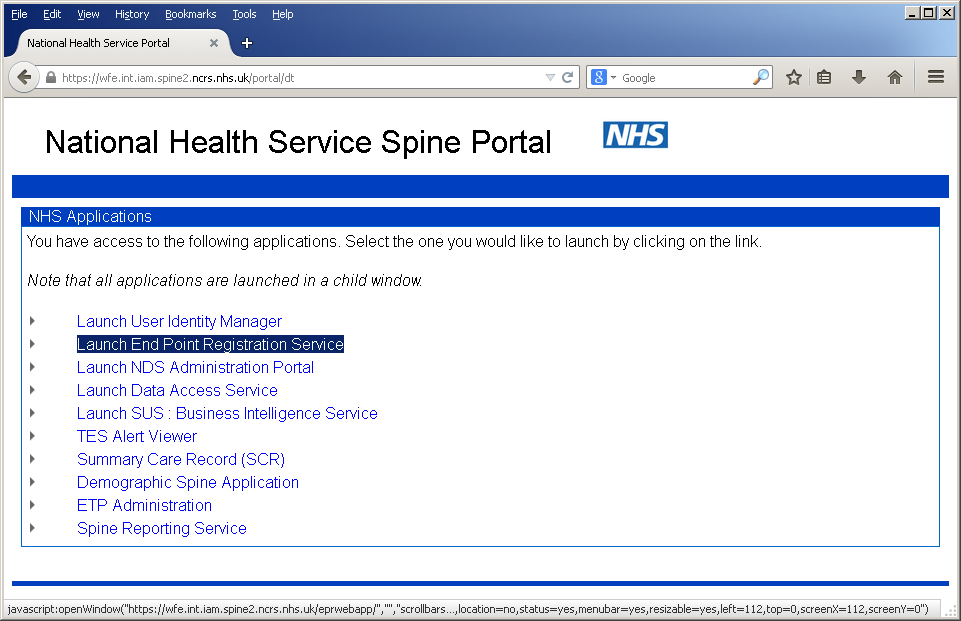The image size is (961, 621).
Task: Go to the Home page icon
Action: pyautogui.click(x=895, y=77)
